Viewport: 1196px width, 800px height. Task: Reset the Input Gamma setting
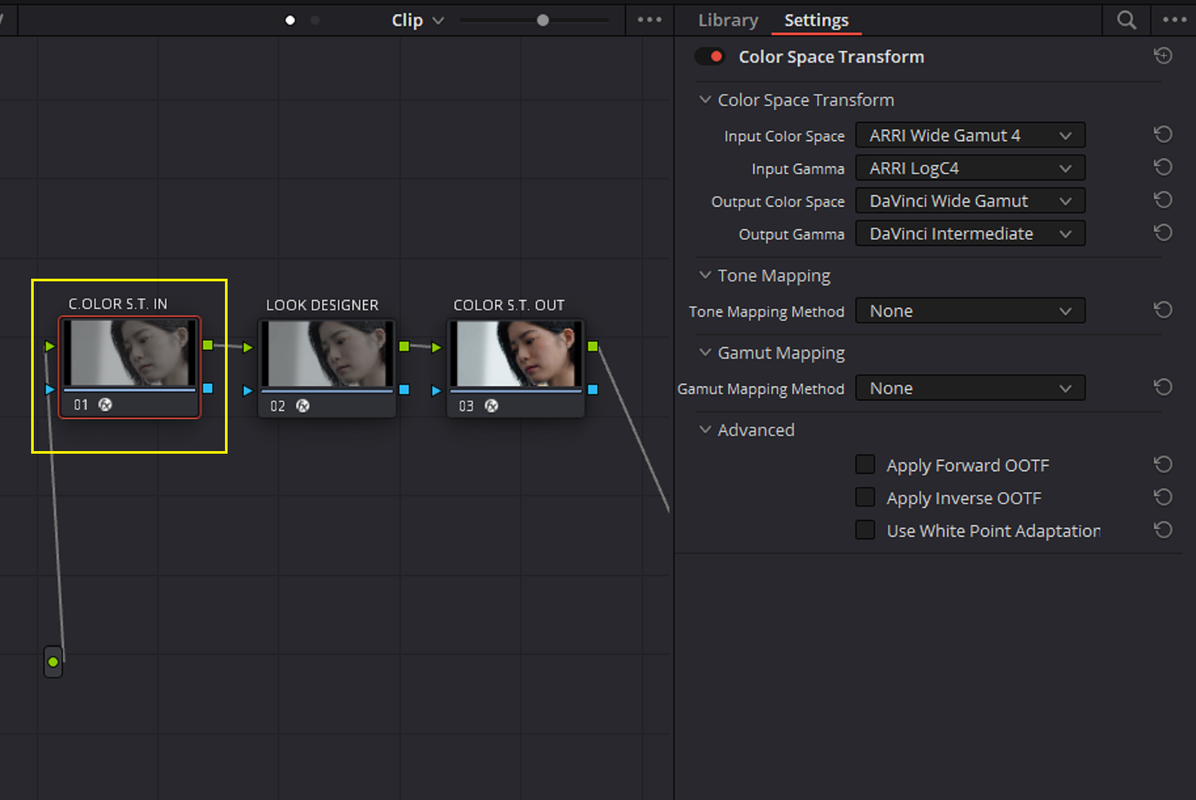tap(1162, 168)
